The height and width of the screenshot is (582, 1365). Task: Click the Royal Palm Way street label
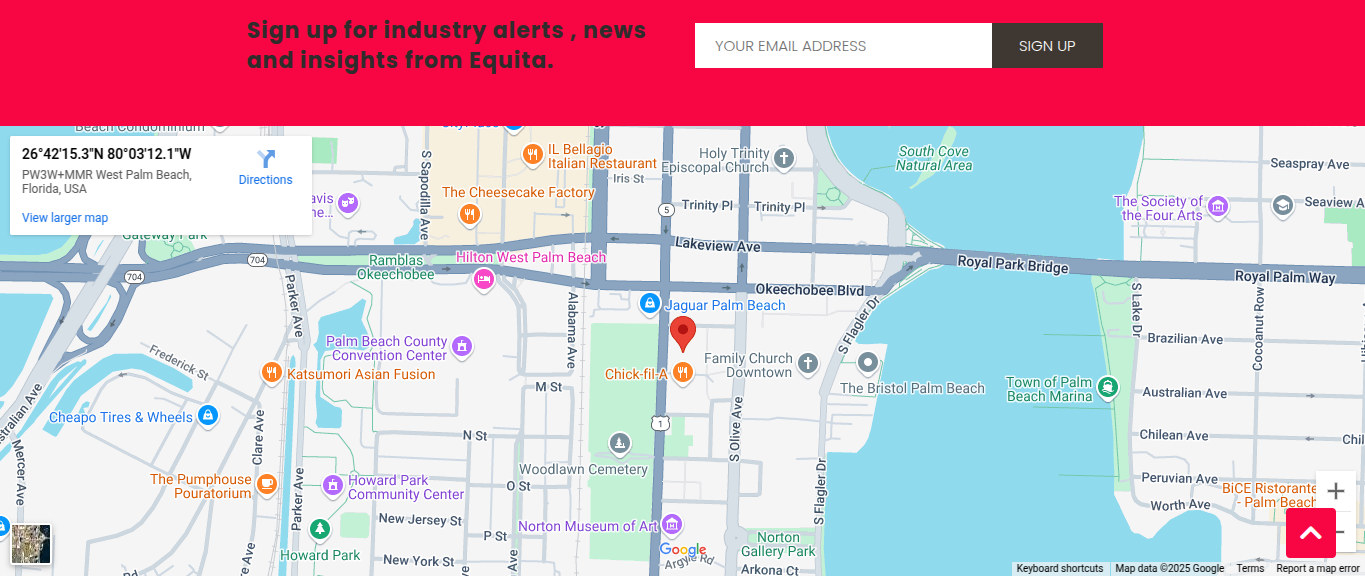(1285, 277)
